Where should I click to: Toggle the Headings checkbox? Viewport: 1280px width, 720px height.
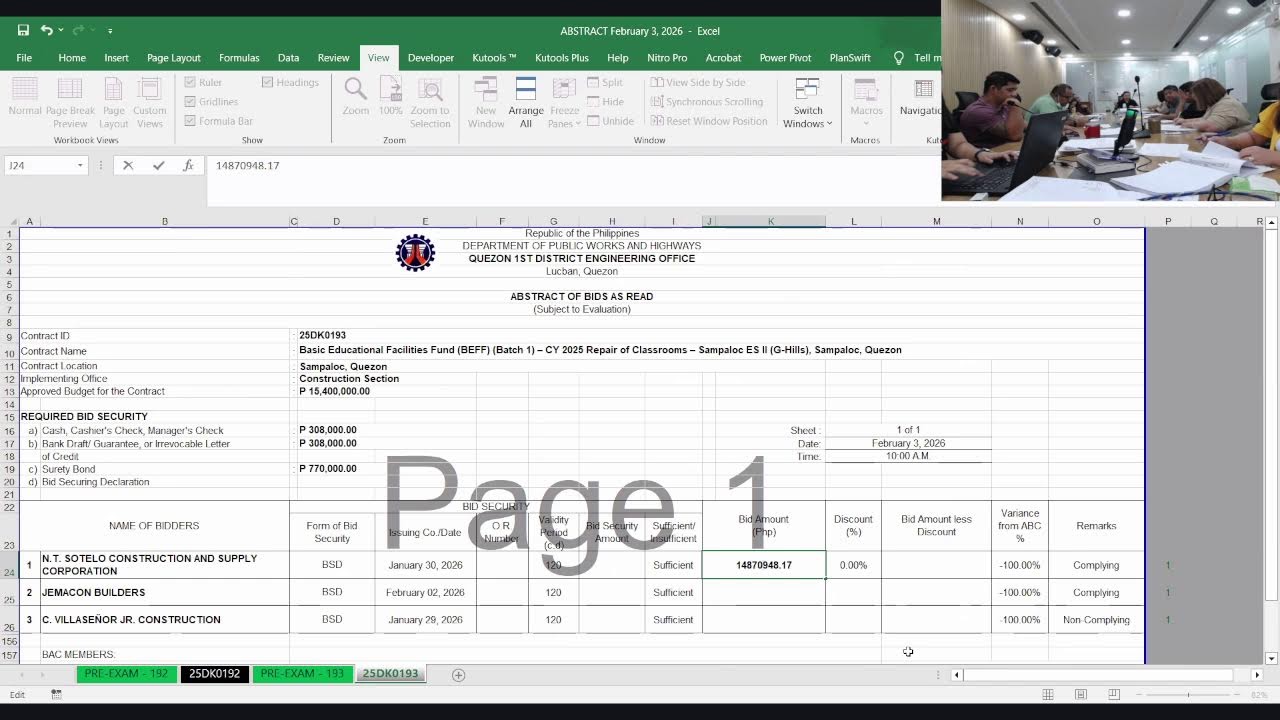pos(268,83)
